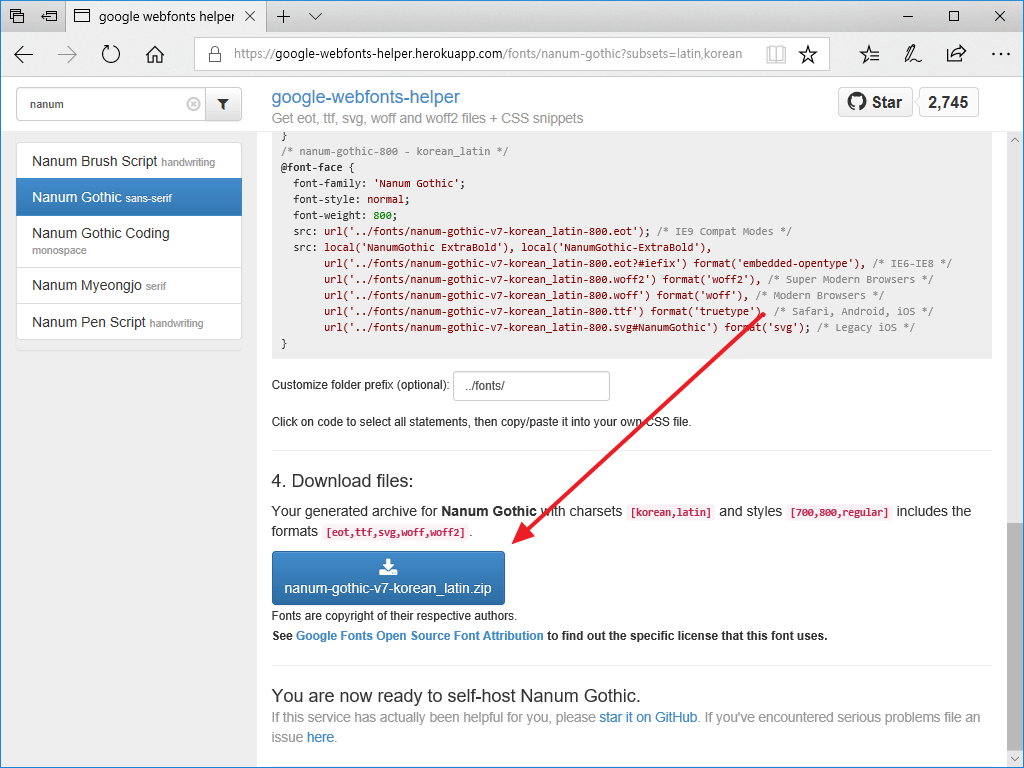Viewport: 1024px width, 768px height.
Task: Select Nanum Gothic Coding font
Action: pos(129,241)
